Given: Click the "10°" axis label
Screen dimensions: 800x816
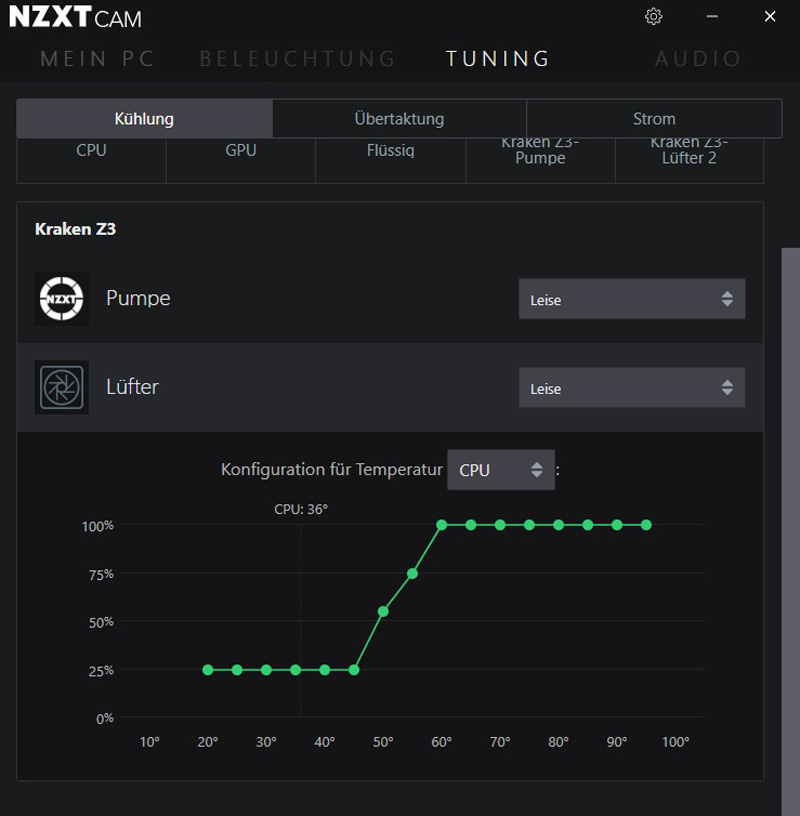Looking at the screenshot, I should [x=149, y=742].
